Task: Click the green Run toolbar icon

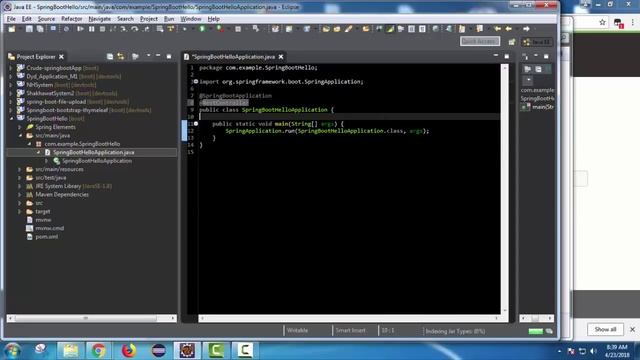Action: click(x=202, y=29)
